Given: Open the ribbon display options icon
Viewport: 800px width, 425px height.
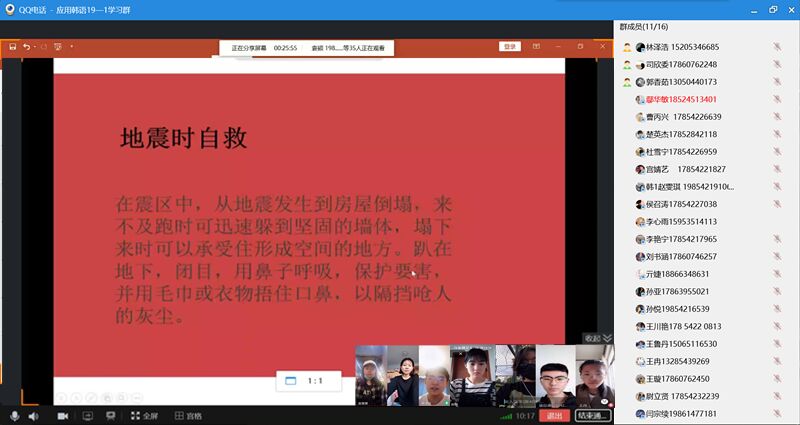Looking at the screenshot, I should (537, 46).
